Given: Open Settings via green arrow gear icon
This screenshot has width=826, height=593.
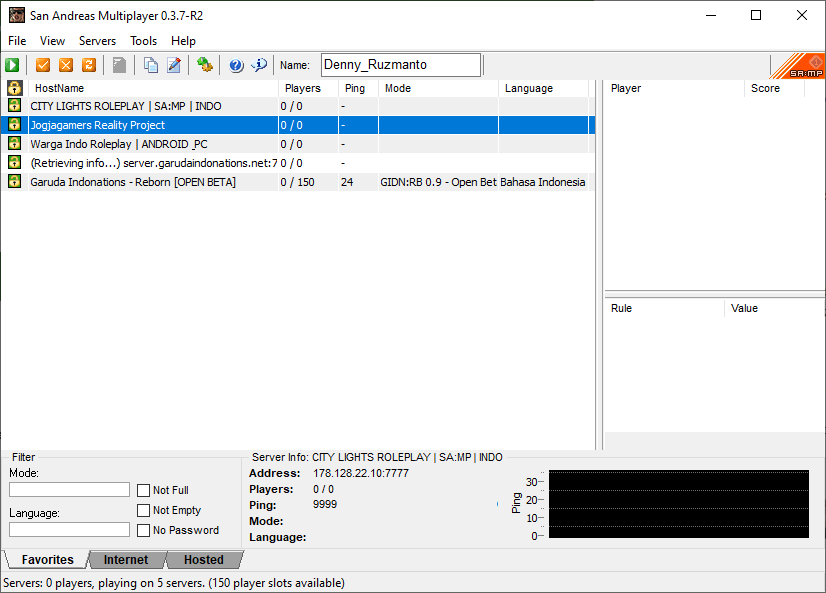Looking at the screenshot, I should click(204, 65).
